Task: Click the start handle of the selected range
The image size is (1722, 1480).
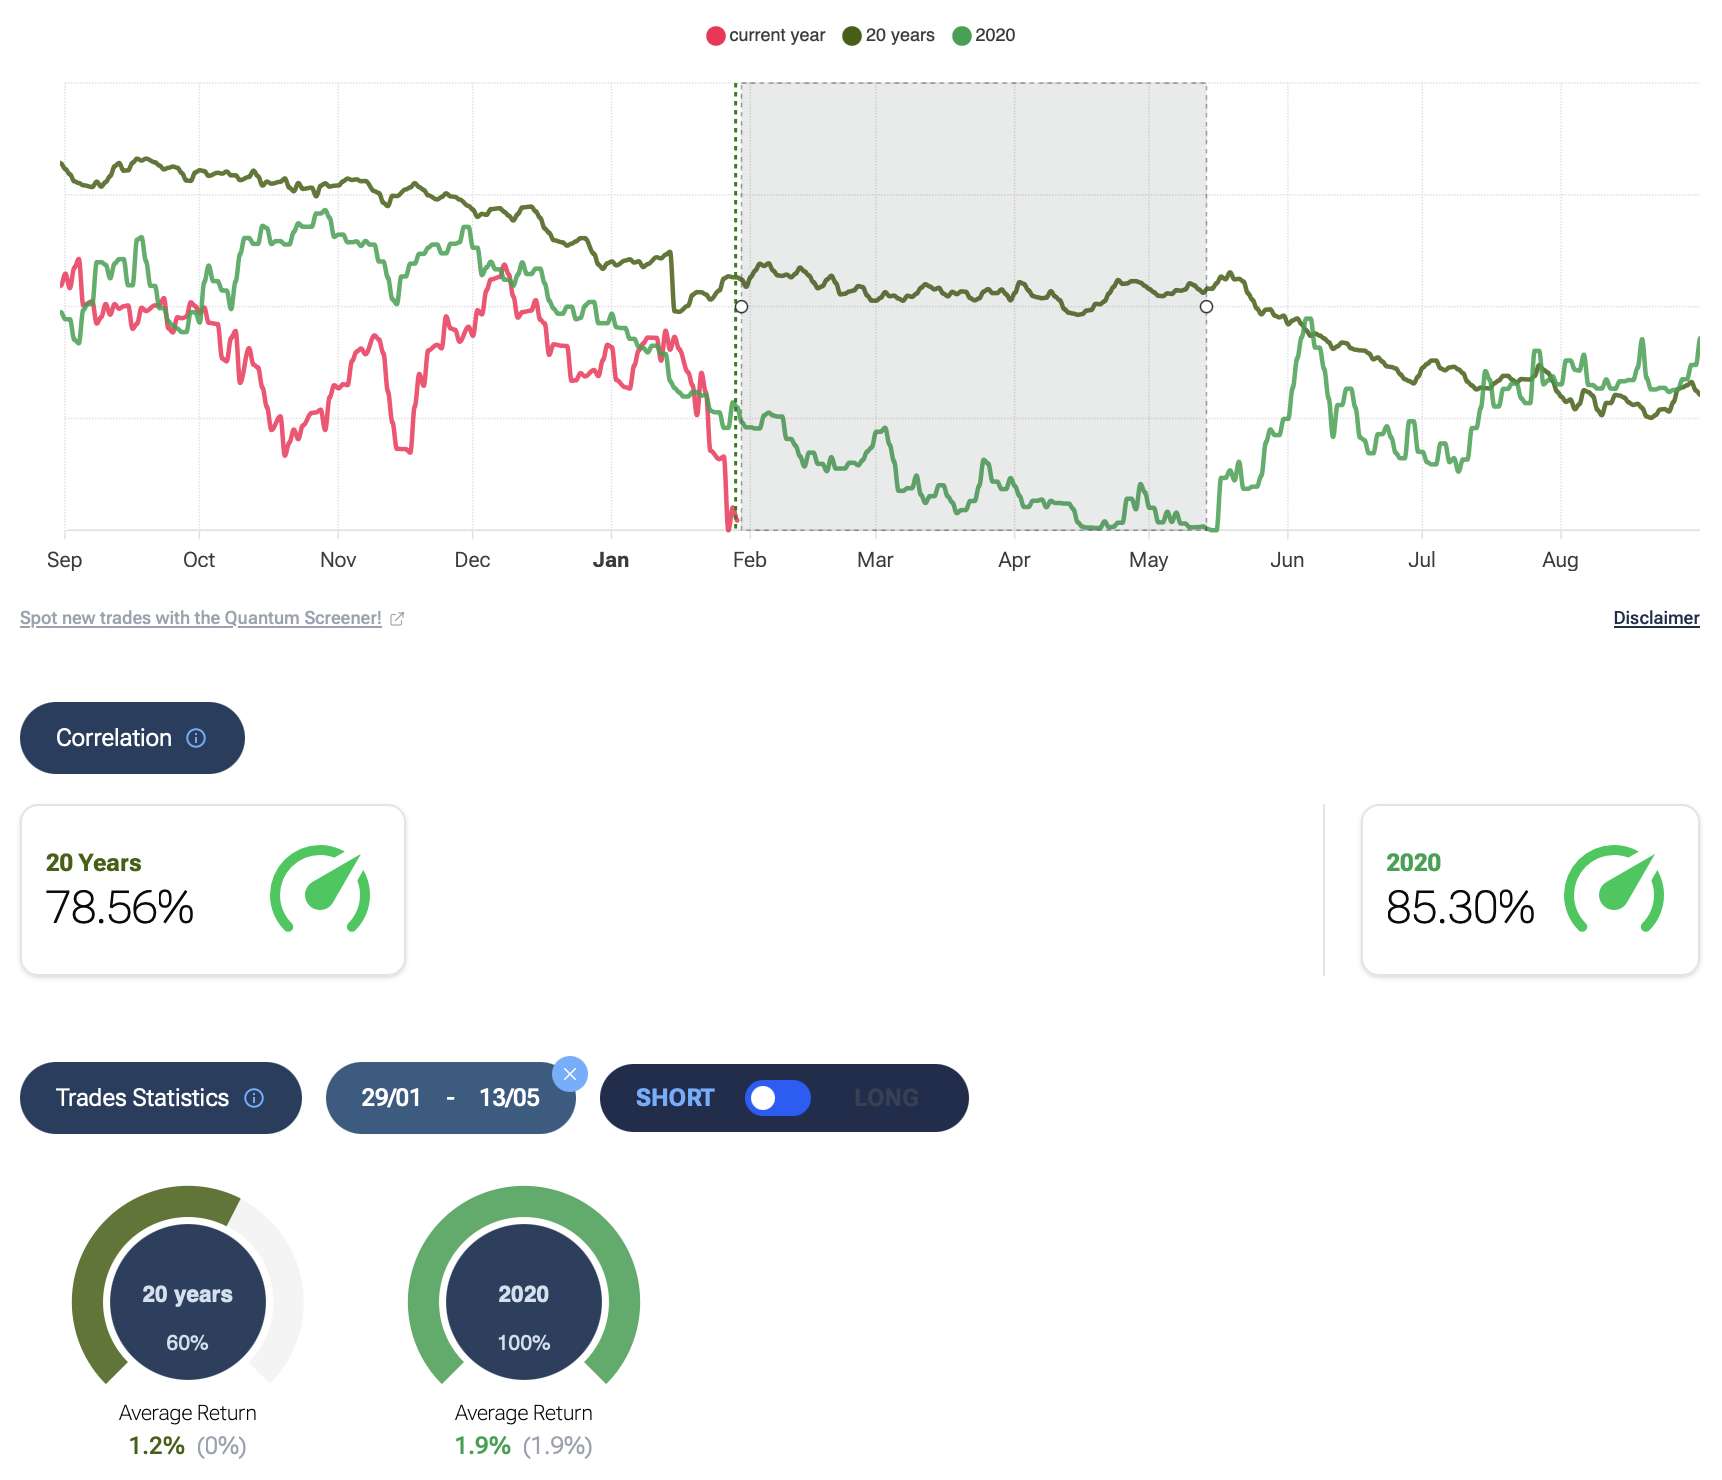Action: [x=741, y=307]
